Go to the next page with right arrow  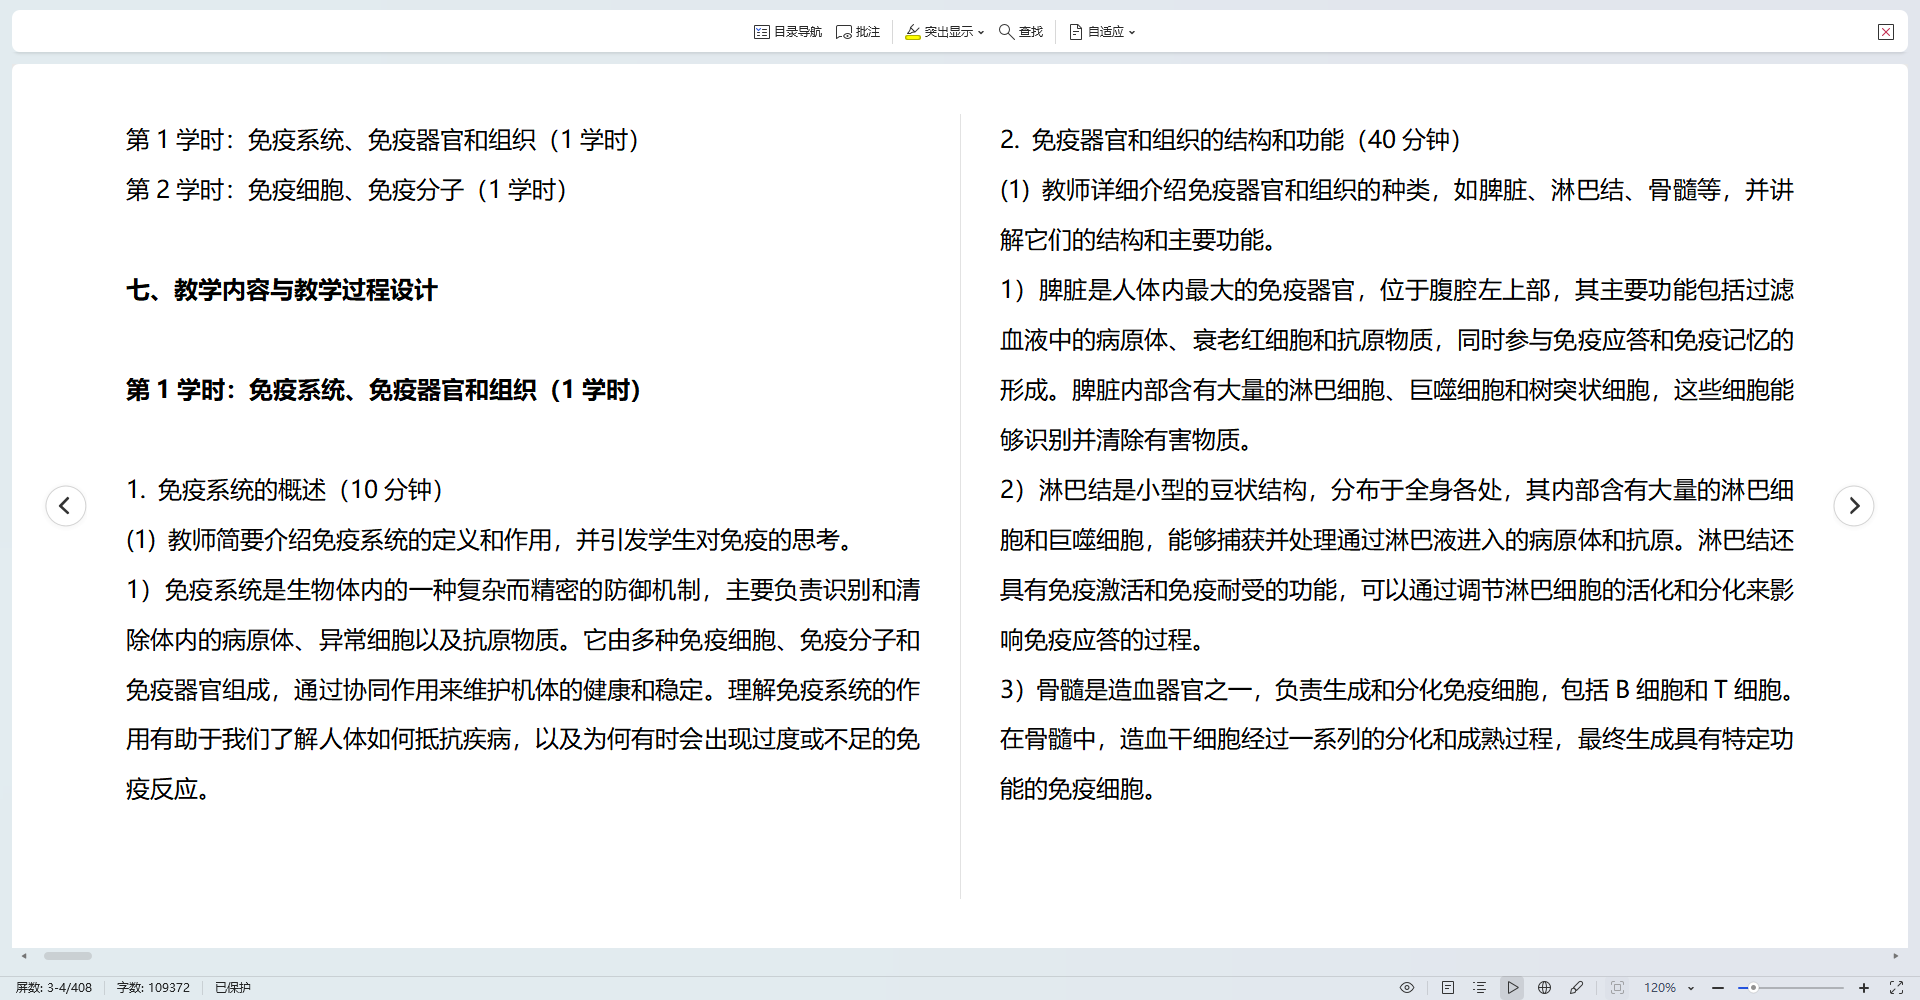pos(1854,506)
